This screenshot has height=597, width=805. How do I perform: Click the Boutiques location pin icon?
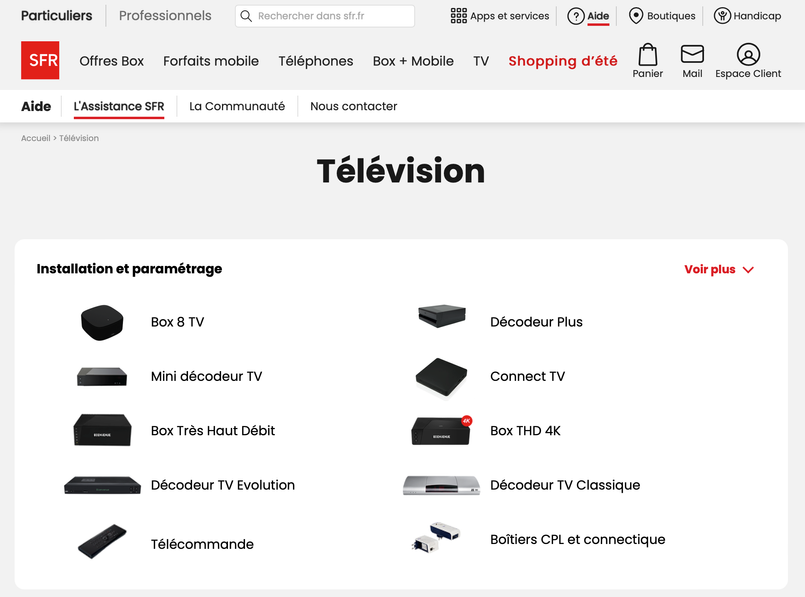point(636,16)
